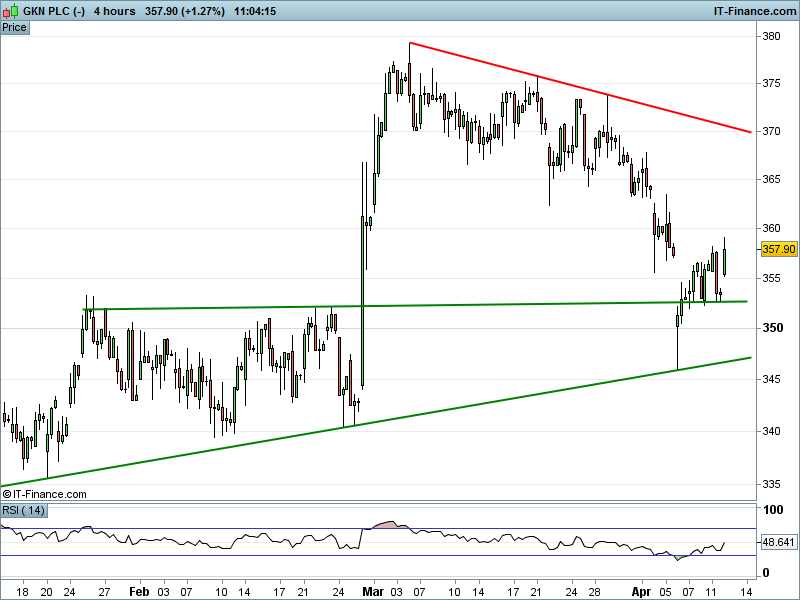The width and height of the screenshot is (800, 600).
Task: Select the horizontal green support line
Action: coord(414,305)
